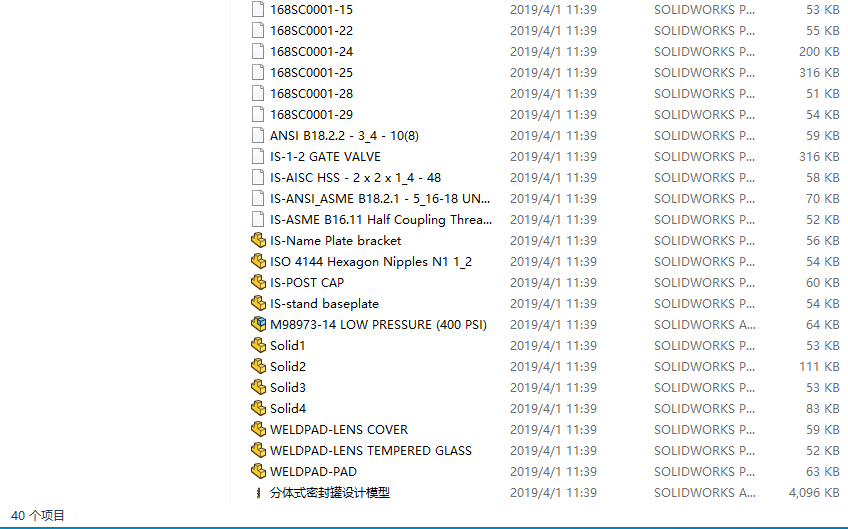Click the 83 KB size of Solid4
Viewport: 848px width, 529px height.
click(x=823, y=408)
